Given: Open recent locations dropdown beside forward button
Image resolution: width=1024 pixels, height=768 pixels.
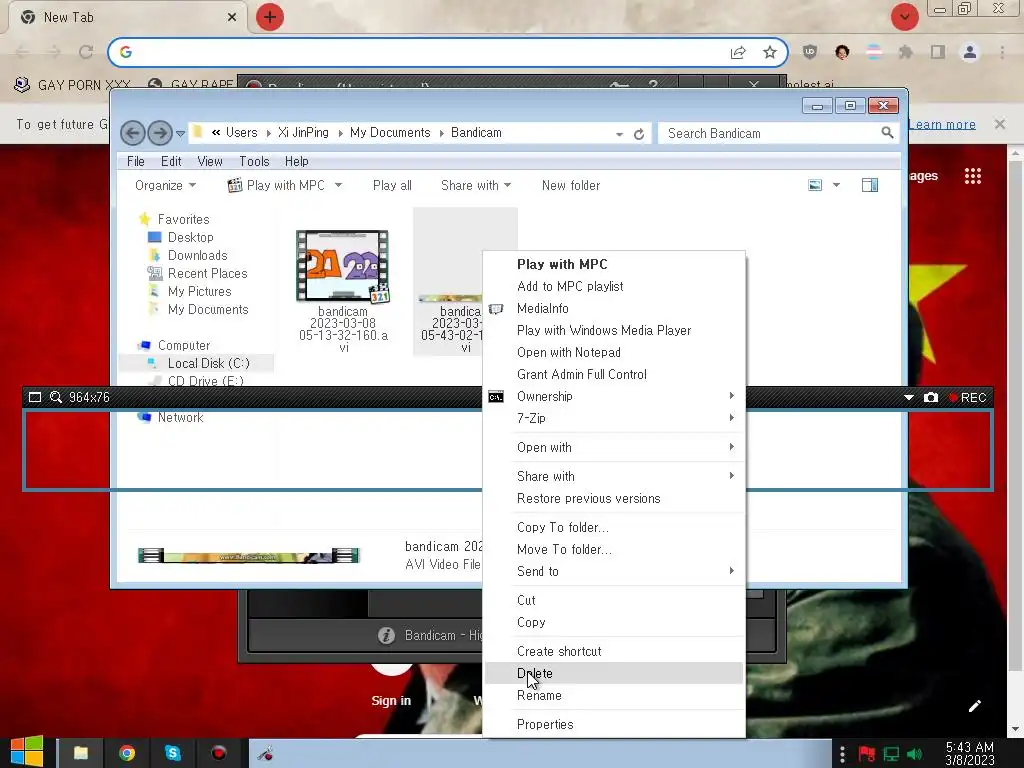Looking at the screenshot, I should [x=180, y=134].
